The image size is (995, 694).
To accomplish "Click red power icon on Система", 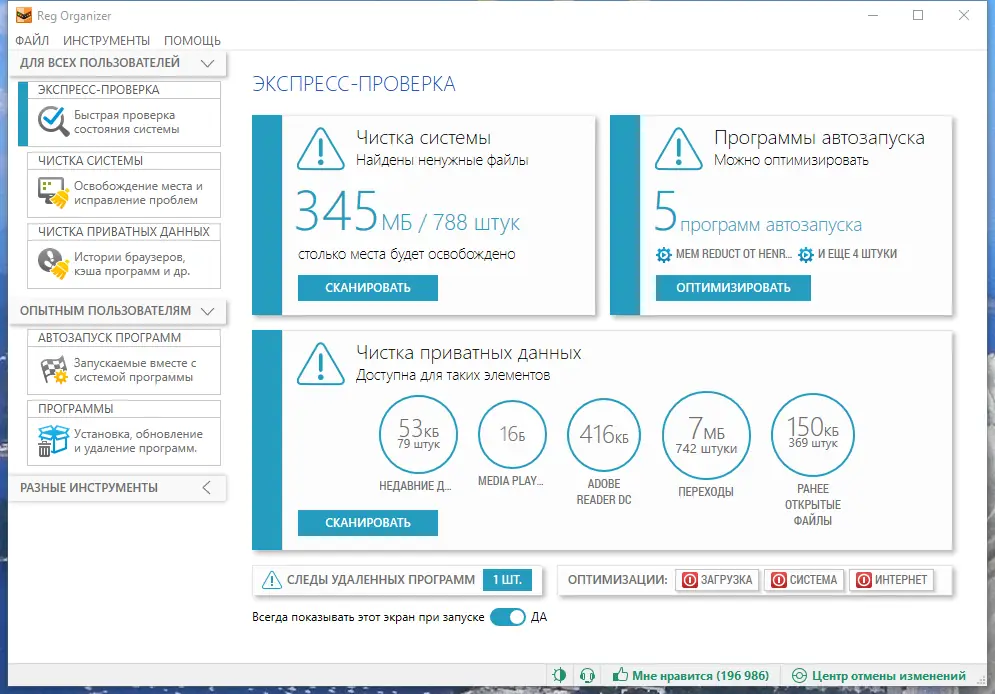I will (x=779, y=580).
